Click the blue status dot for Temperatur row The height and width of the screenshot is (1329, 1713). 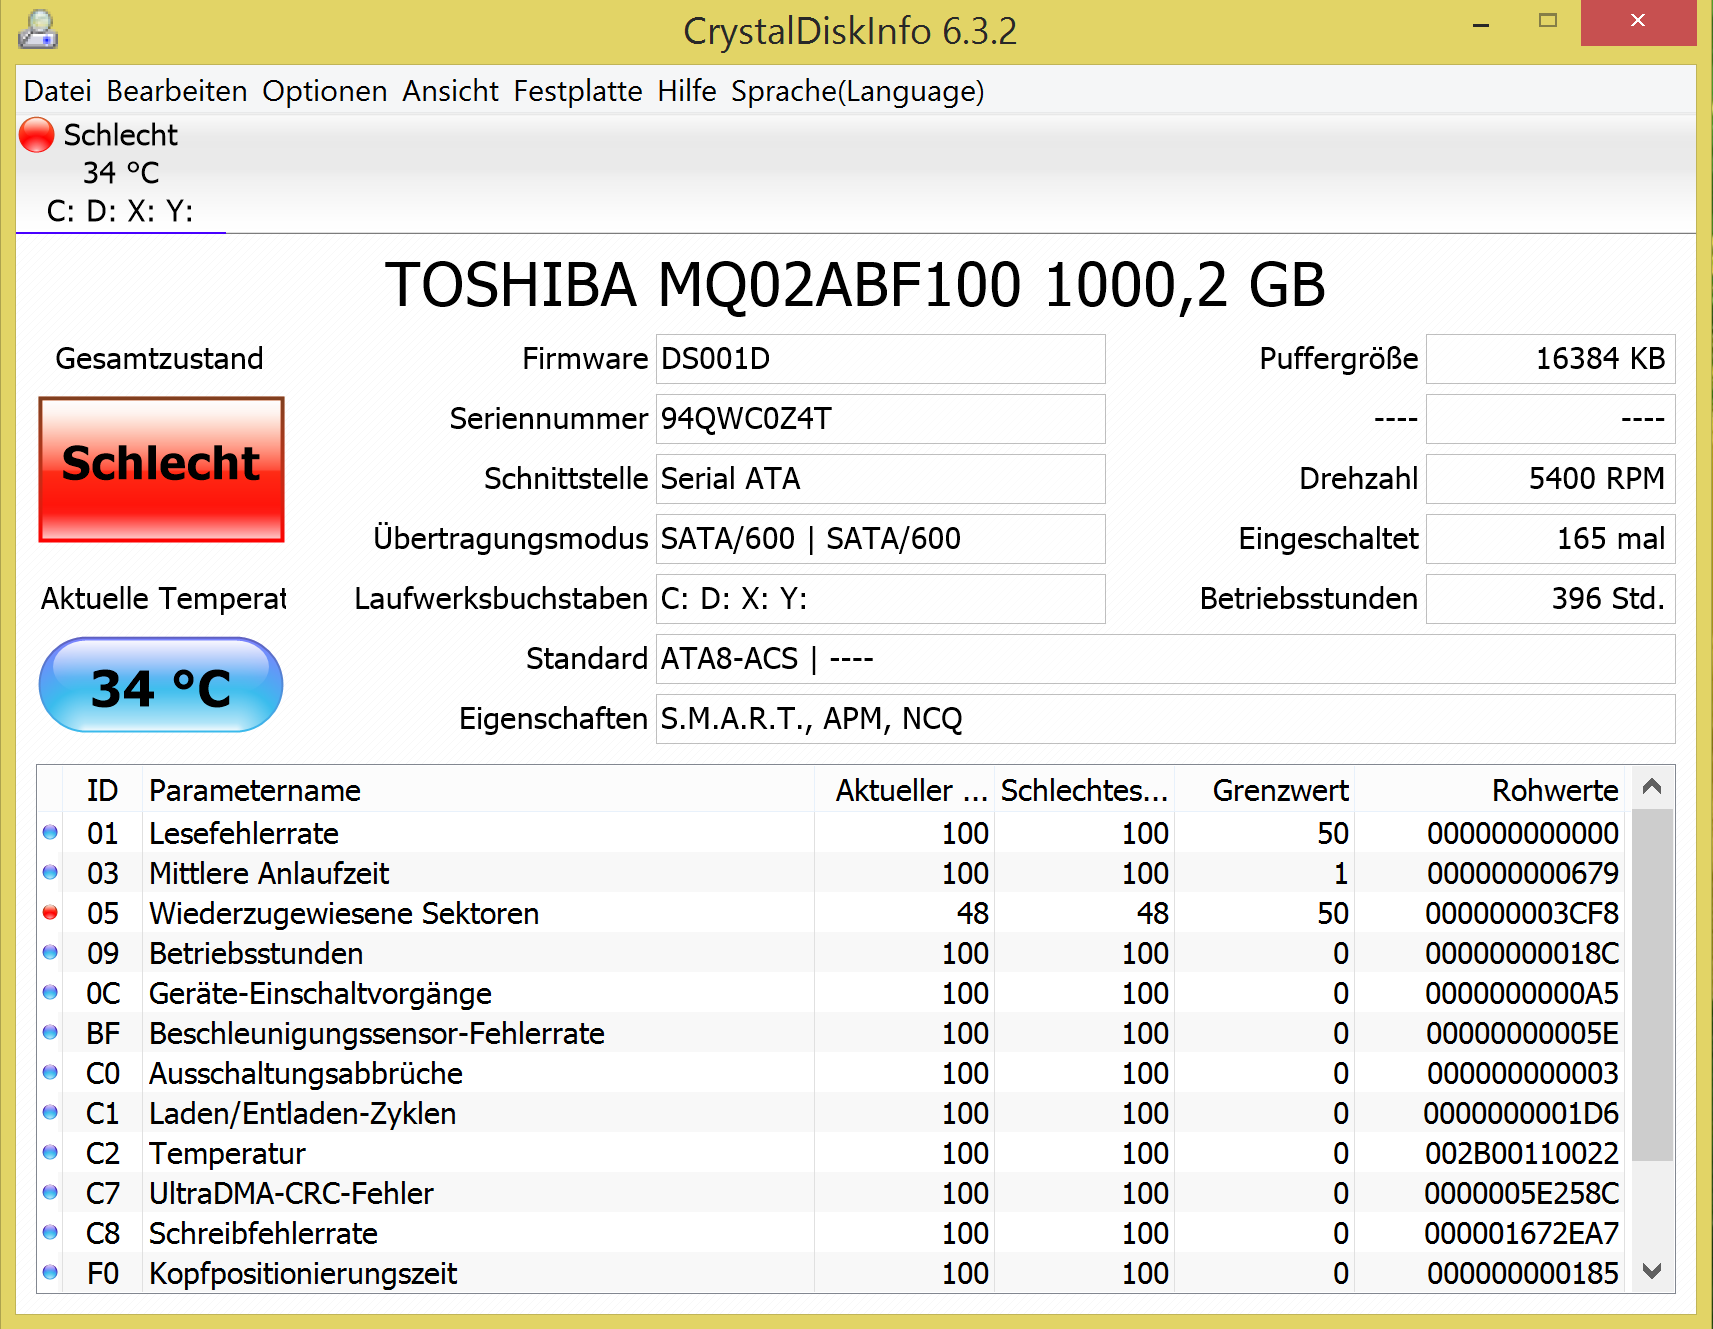coord(50,1152)
